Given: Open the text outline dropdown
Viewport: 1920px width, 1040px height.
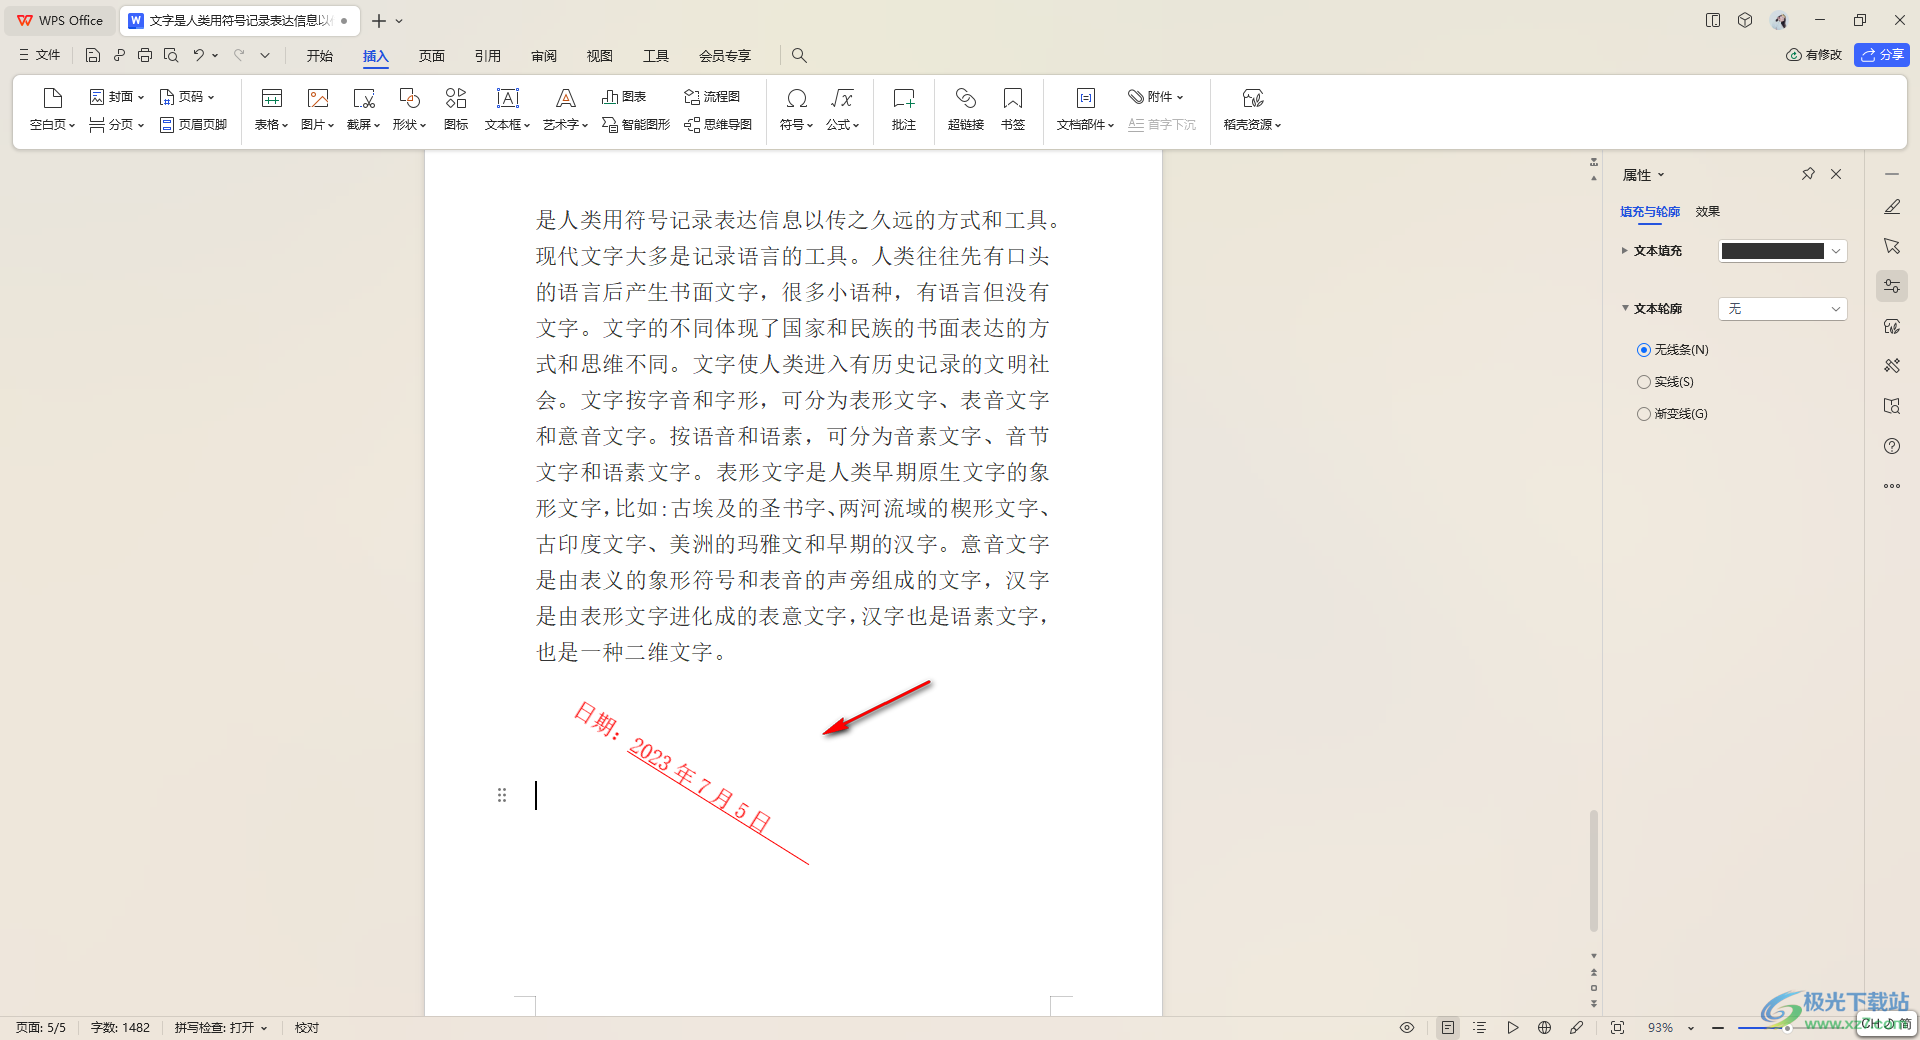Looking at the screenshot, I should click(1782, 309).
